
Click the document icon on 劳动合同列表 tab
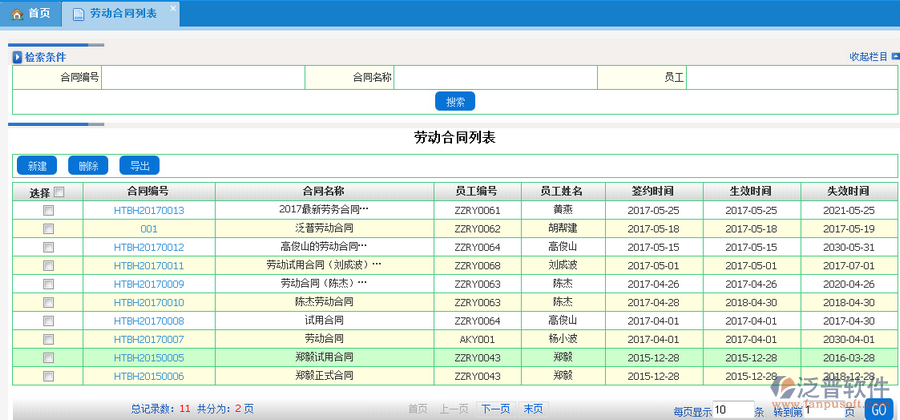79,13
